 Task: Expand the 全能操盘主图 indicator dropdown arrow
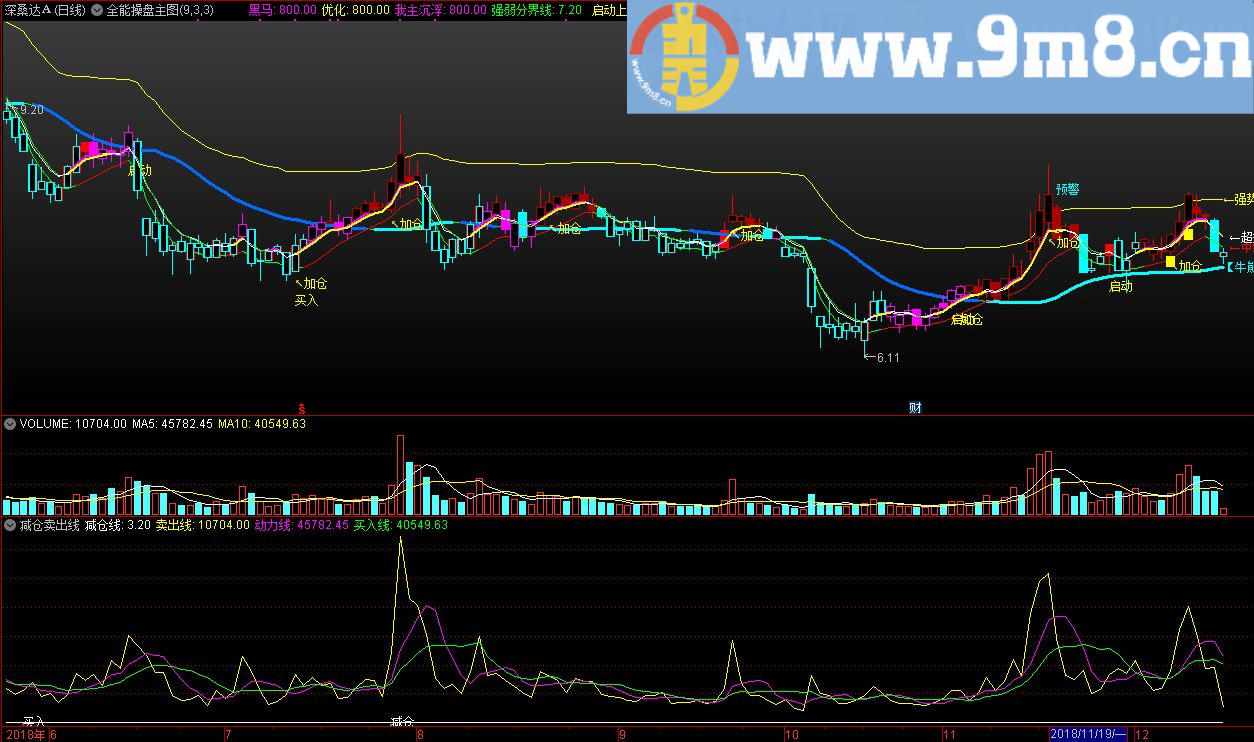[x=97, y=10]
